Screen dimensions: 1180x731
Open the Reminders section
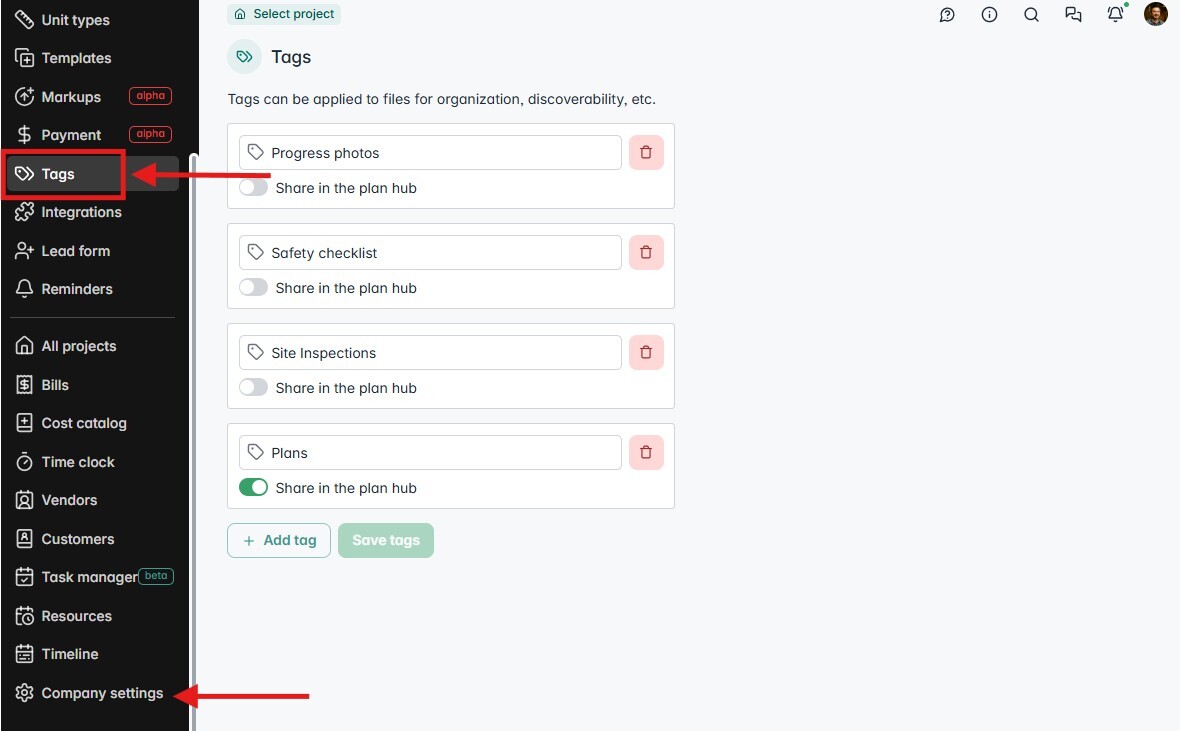click(75, 288)
